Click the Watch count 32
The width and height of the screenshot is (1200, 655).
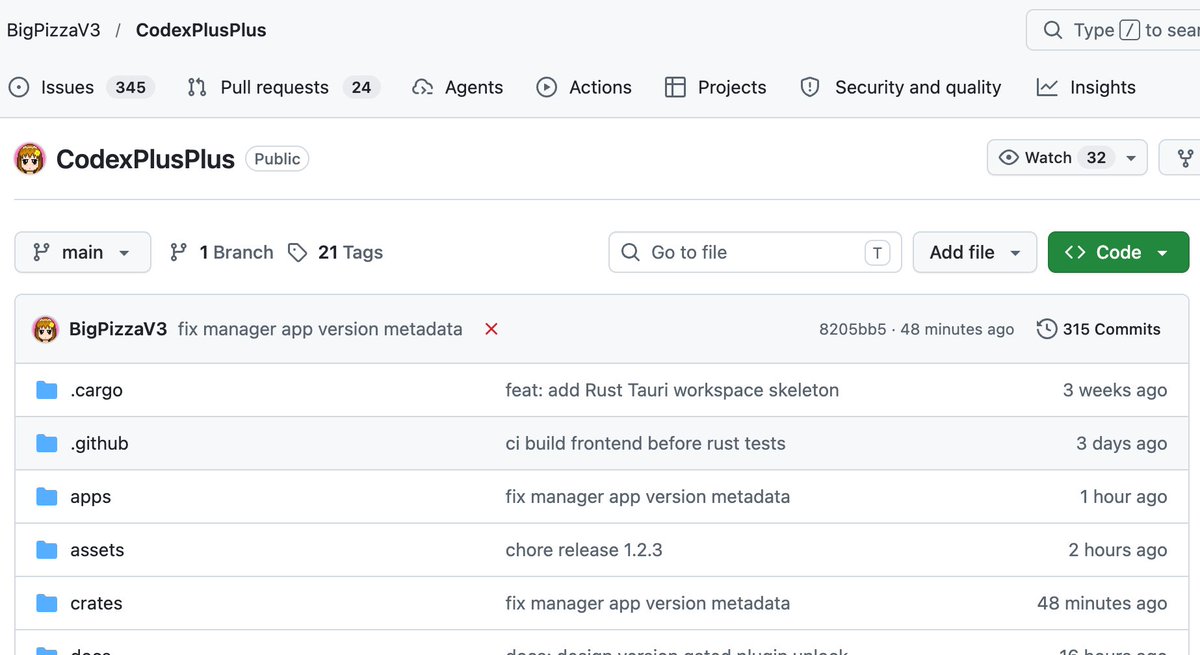(x=1096, y=157)
